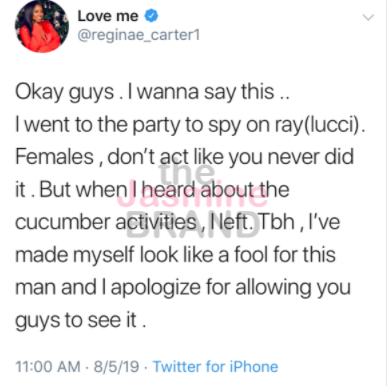Open the @reginae_carter1 handle
This screenshot has height=386, width=387.
(139, 35)
